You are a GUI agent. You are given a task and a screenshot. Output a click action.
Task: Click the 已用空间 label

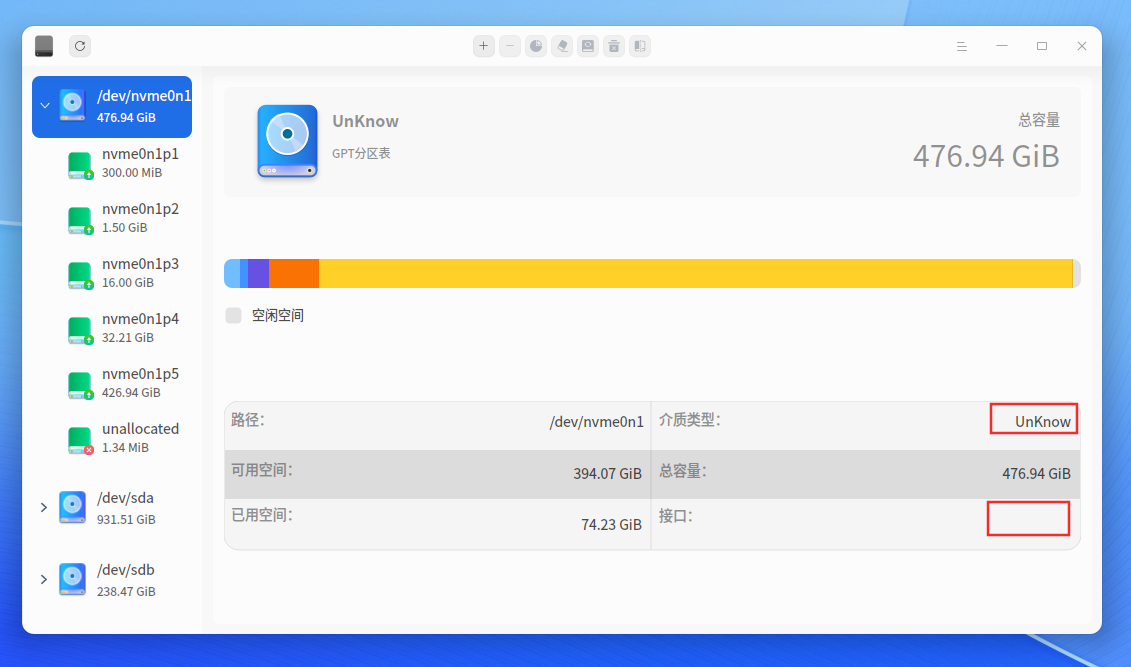tap(262, 515)
